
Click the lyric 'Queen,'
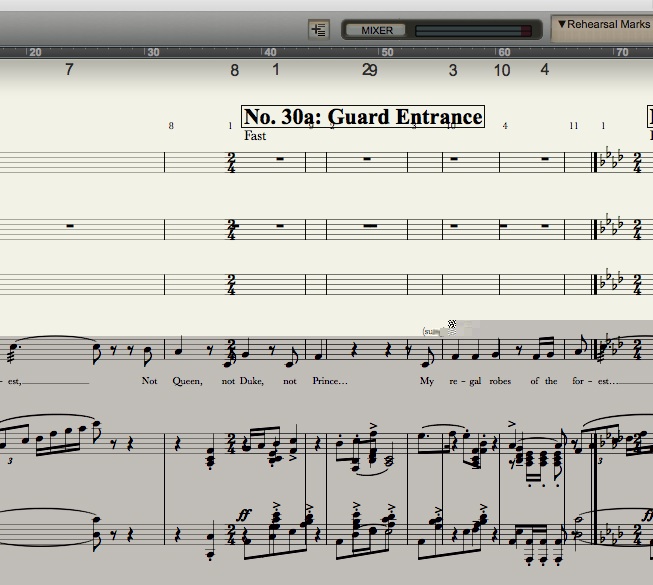(x=187, y=381)
